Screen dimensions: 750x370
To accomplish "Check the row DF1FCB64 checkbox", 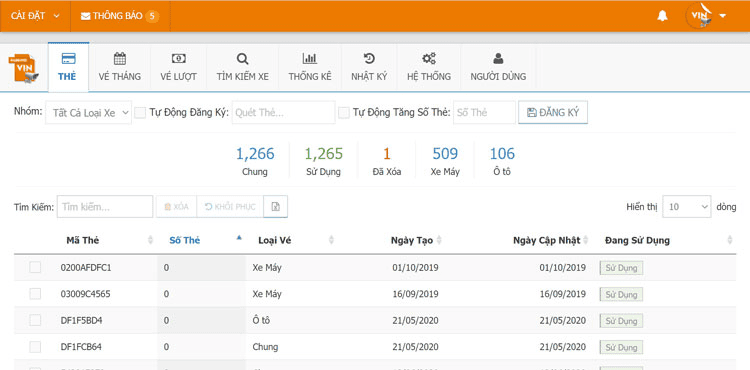I will (x=35, y=347).
